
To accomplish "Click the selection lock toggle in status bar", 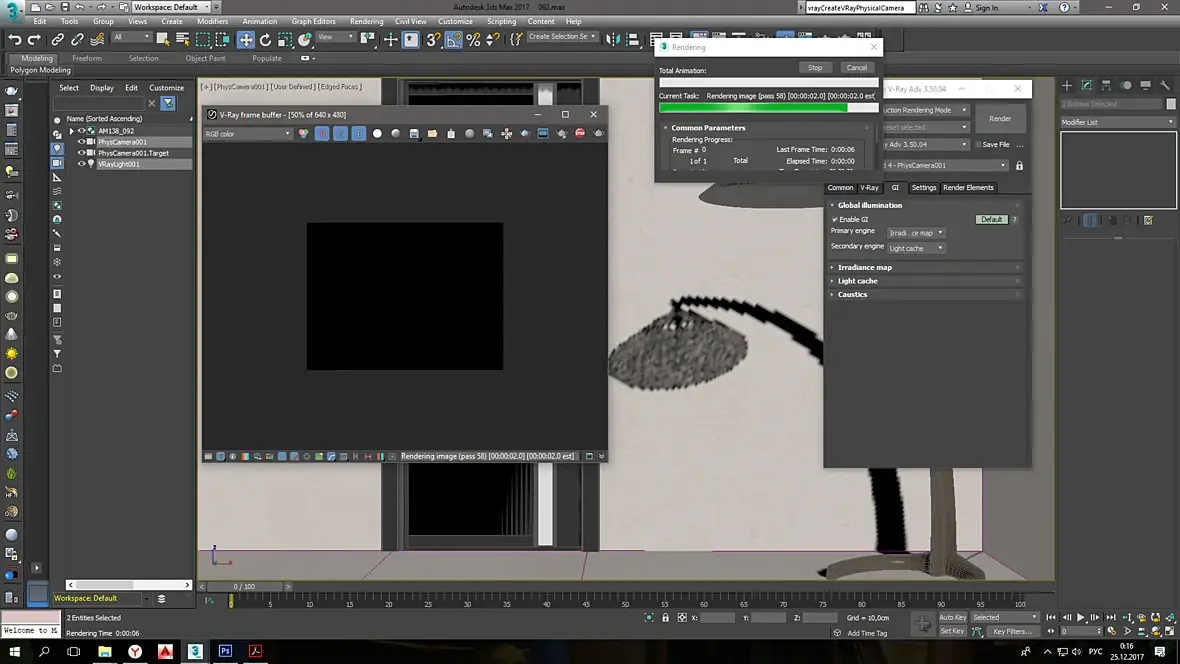I will tap(665, 618).
